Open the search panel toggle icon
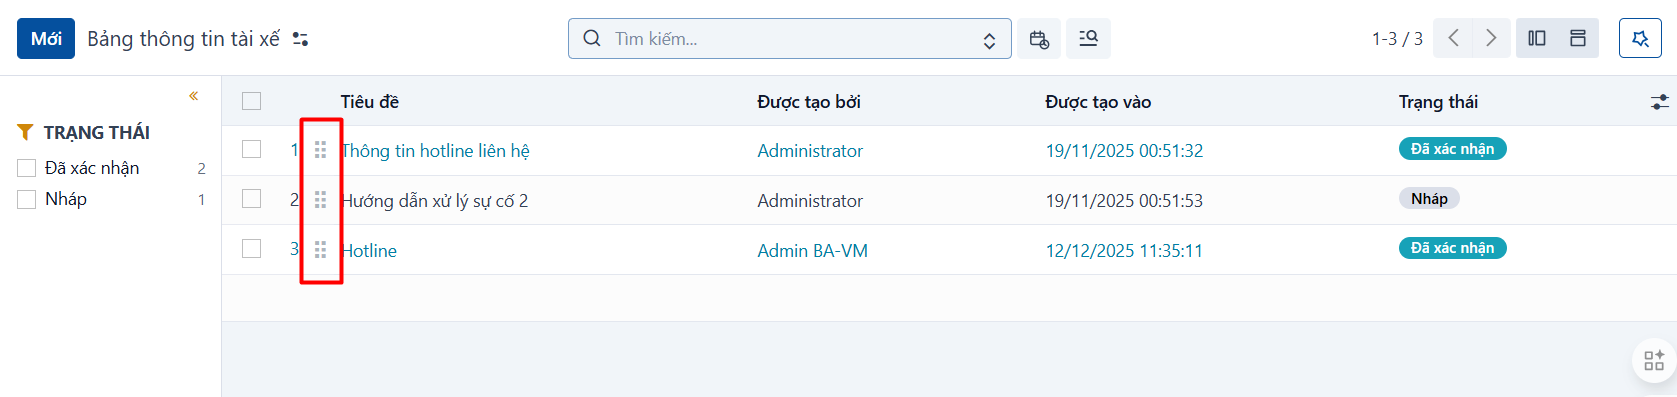Screen dimensions: 1677x397 tap(1088, 39)
